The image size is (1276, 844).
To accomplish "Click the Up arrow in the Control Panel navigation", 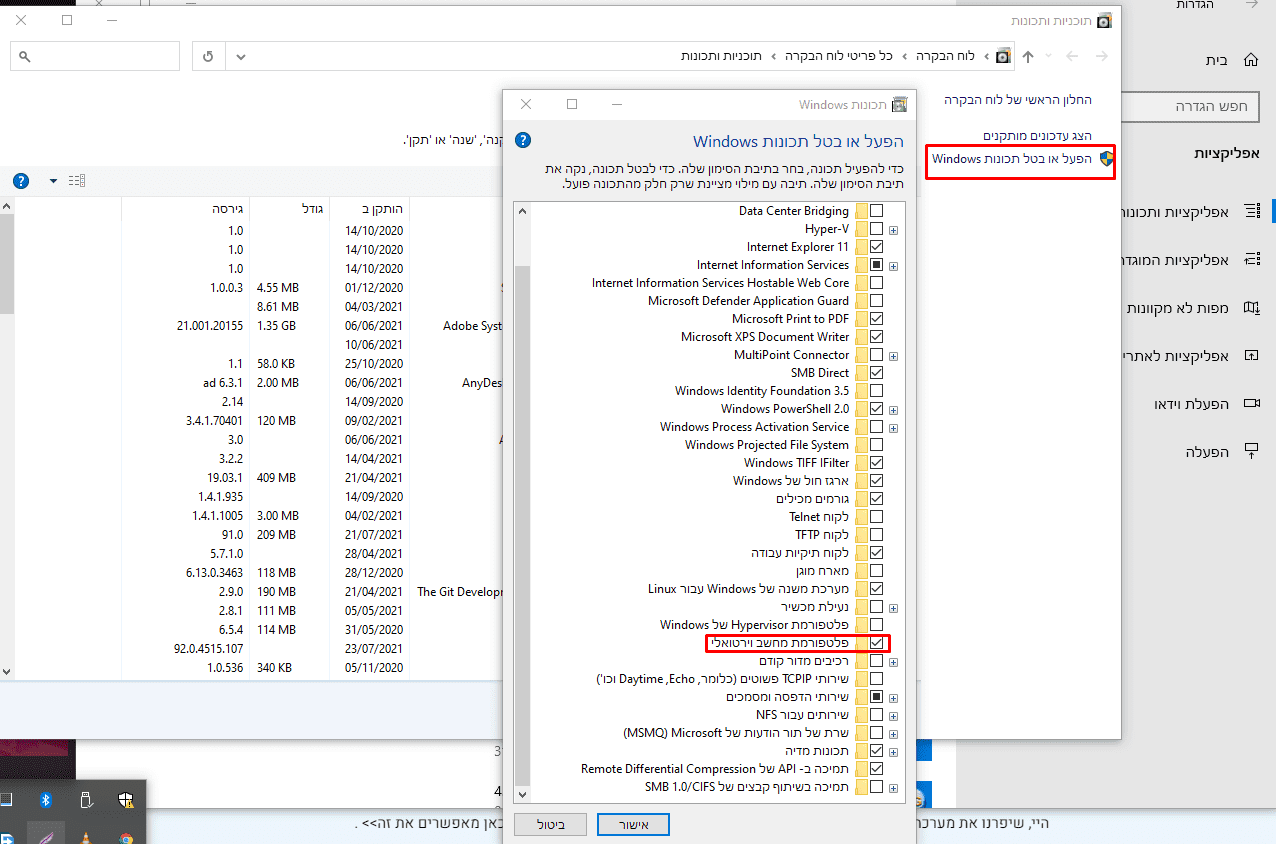I will tap(1029, 56).
